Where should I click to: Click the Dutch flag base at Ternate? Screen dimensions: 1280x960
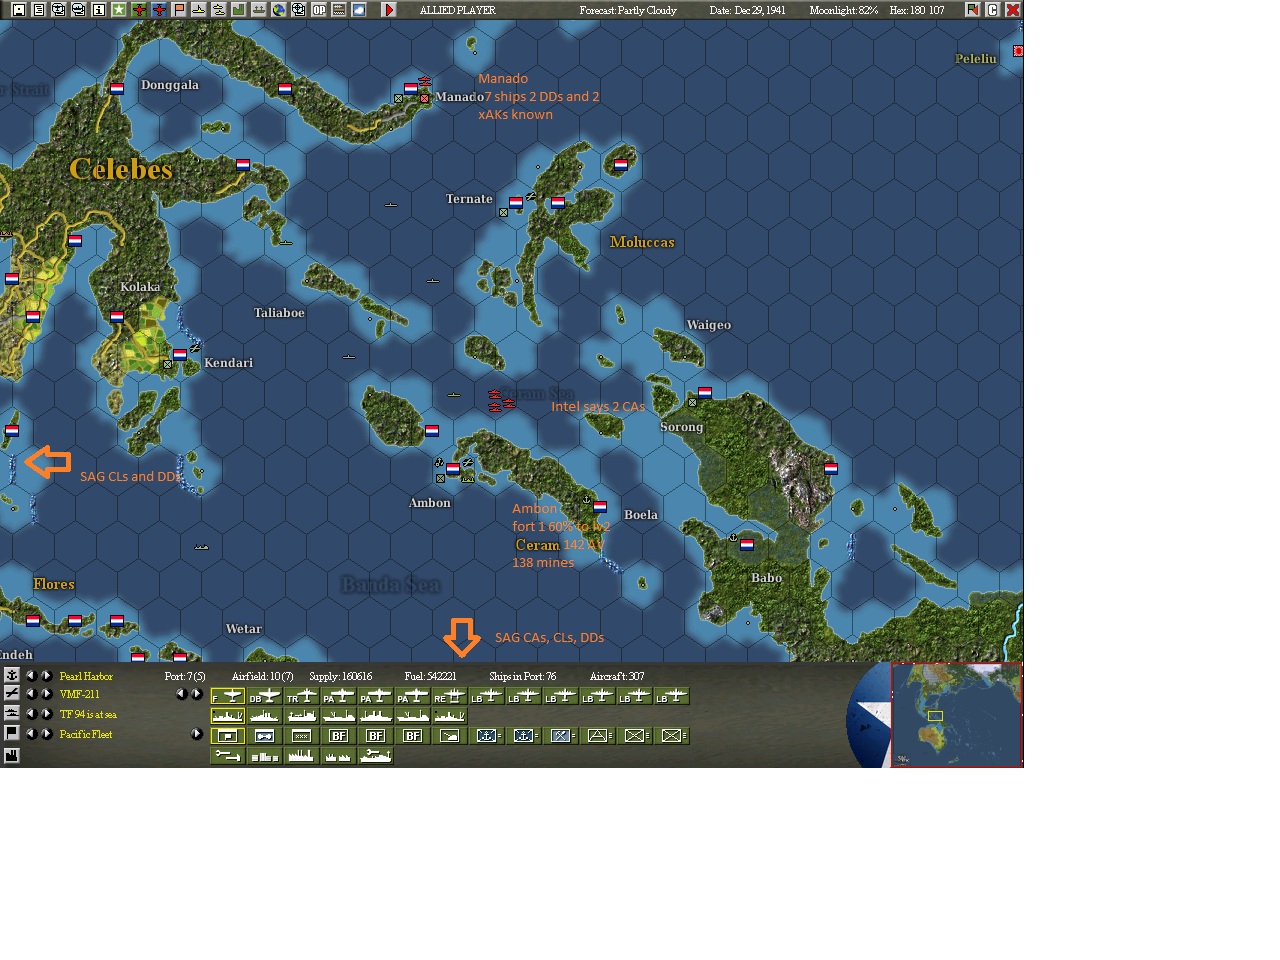click(516, 202)
